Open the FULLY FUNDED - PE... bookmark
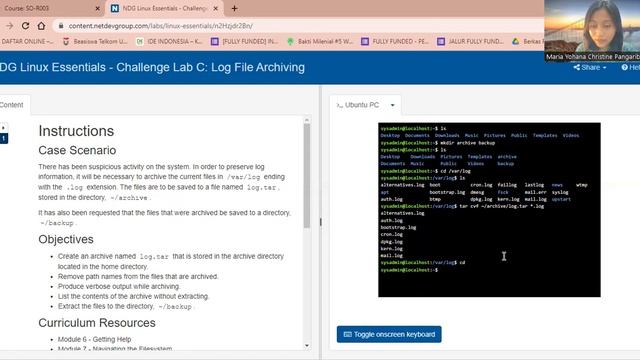The width and height of the screenshot is (640, 360). [395, 41]
